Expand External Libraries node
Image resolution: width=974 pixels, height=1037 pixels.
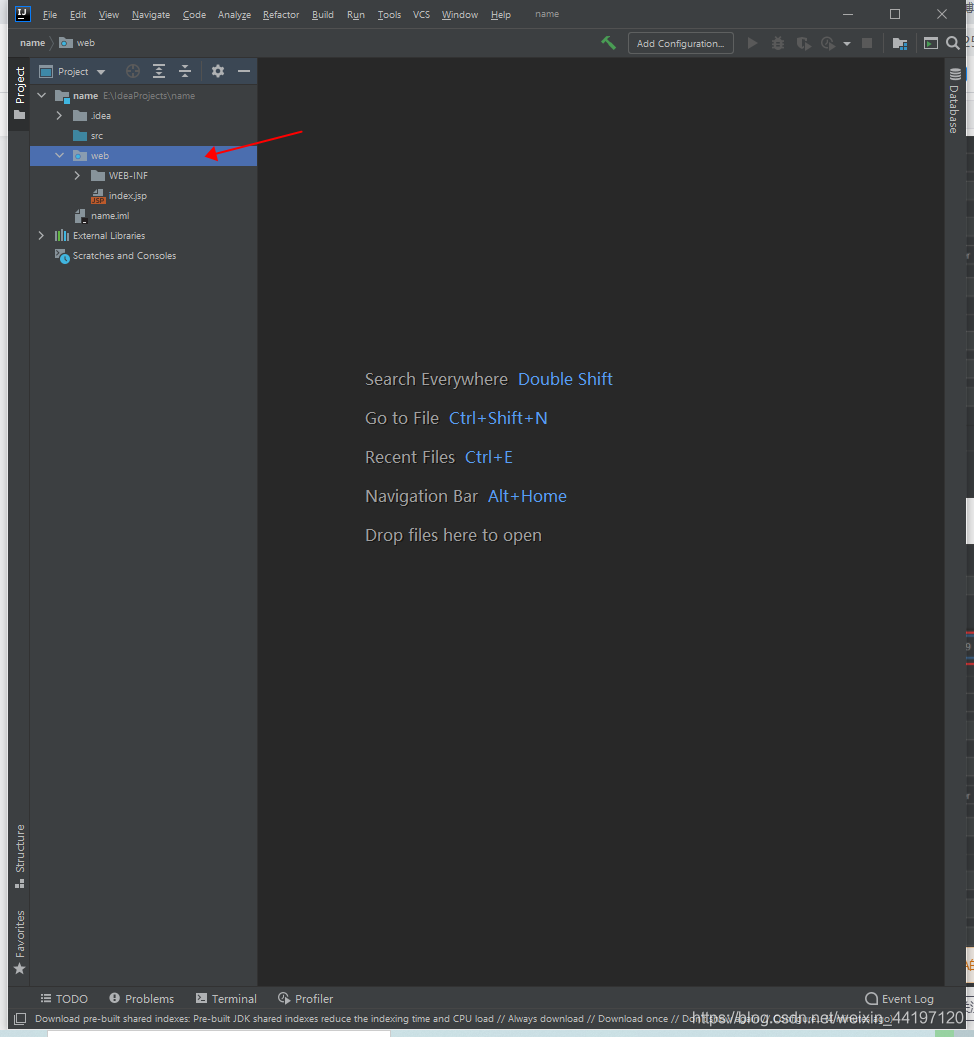(x=41, y=236)
